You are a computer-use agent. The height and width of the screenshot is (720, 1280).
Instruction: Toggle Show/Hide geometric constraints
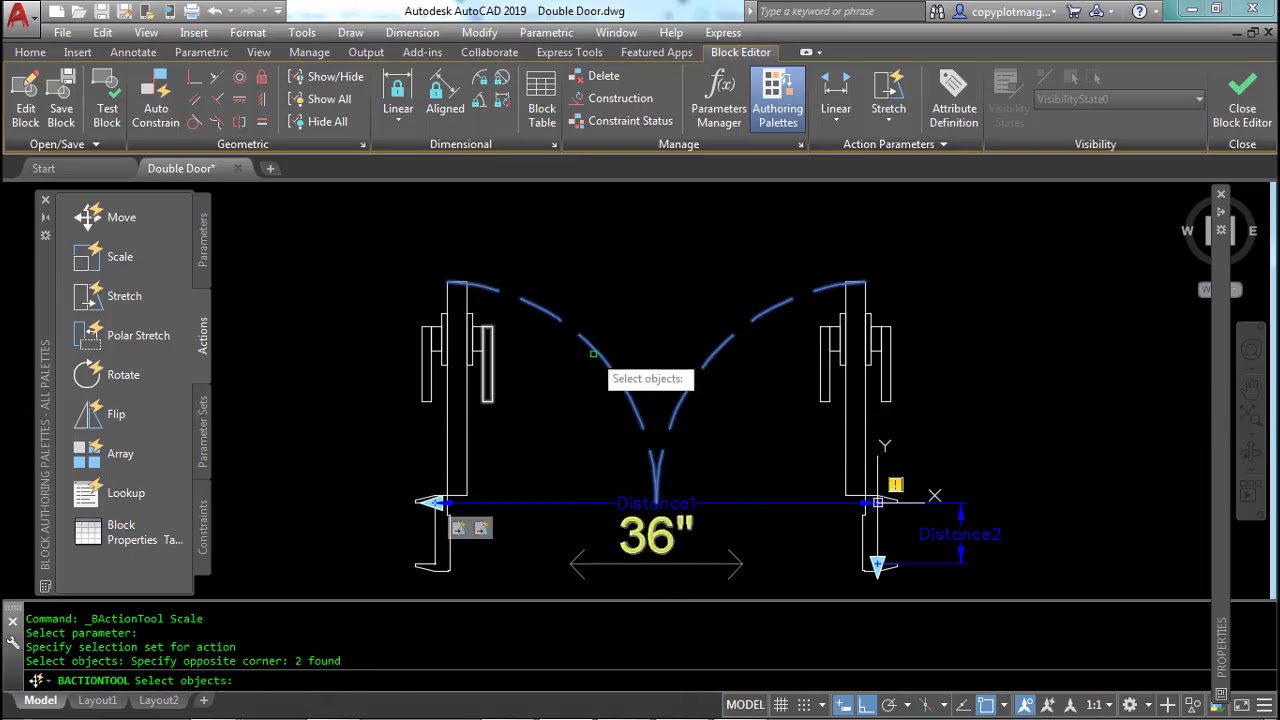[x=326, y=77]
